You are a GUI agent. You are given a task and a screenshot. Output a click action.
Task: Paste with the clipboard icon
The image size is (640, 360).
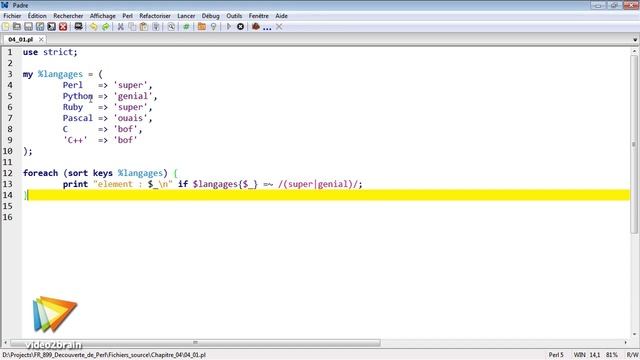tap(144, 27)
